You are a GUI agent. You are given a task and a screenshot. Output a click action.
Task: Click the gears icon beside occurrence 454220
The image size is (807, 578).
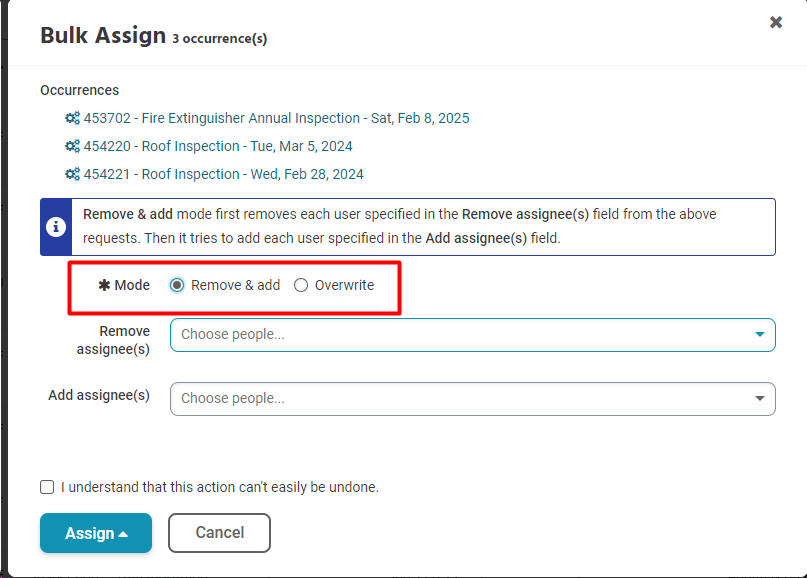73,146
